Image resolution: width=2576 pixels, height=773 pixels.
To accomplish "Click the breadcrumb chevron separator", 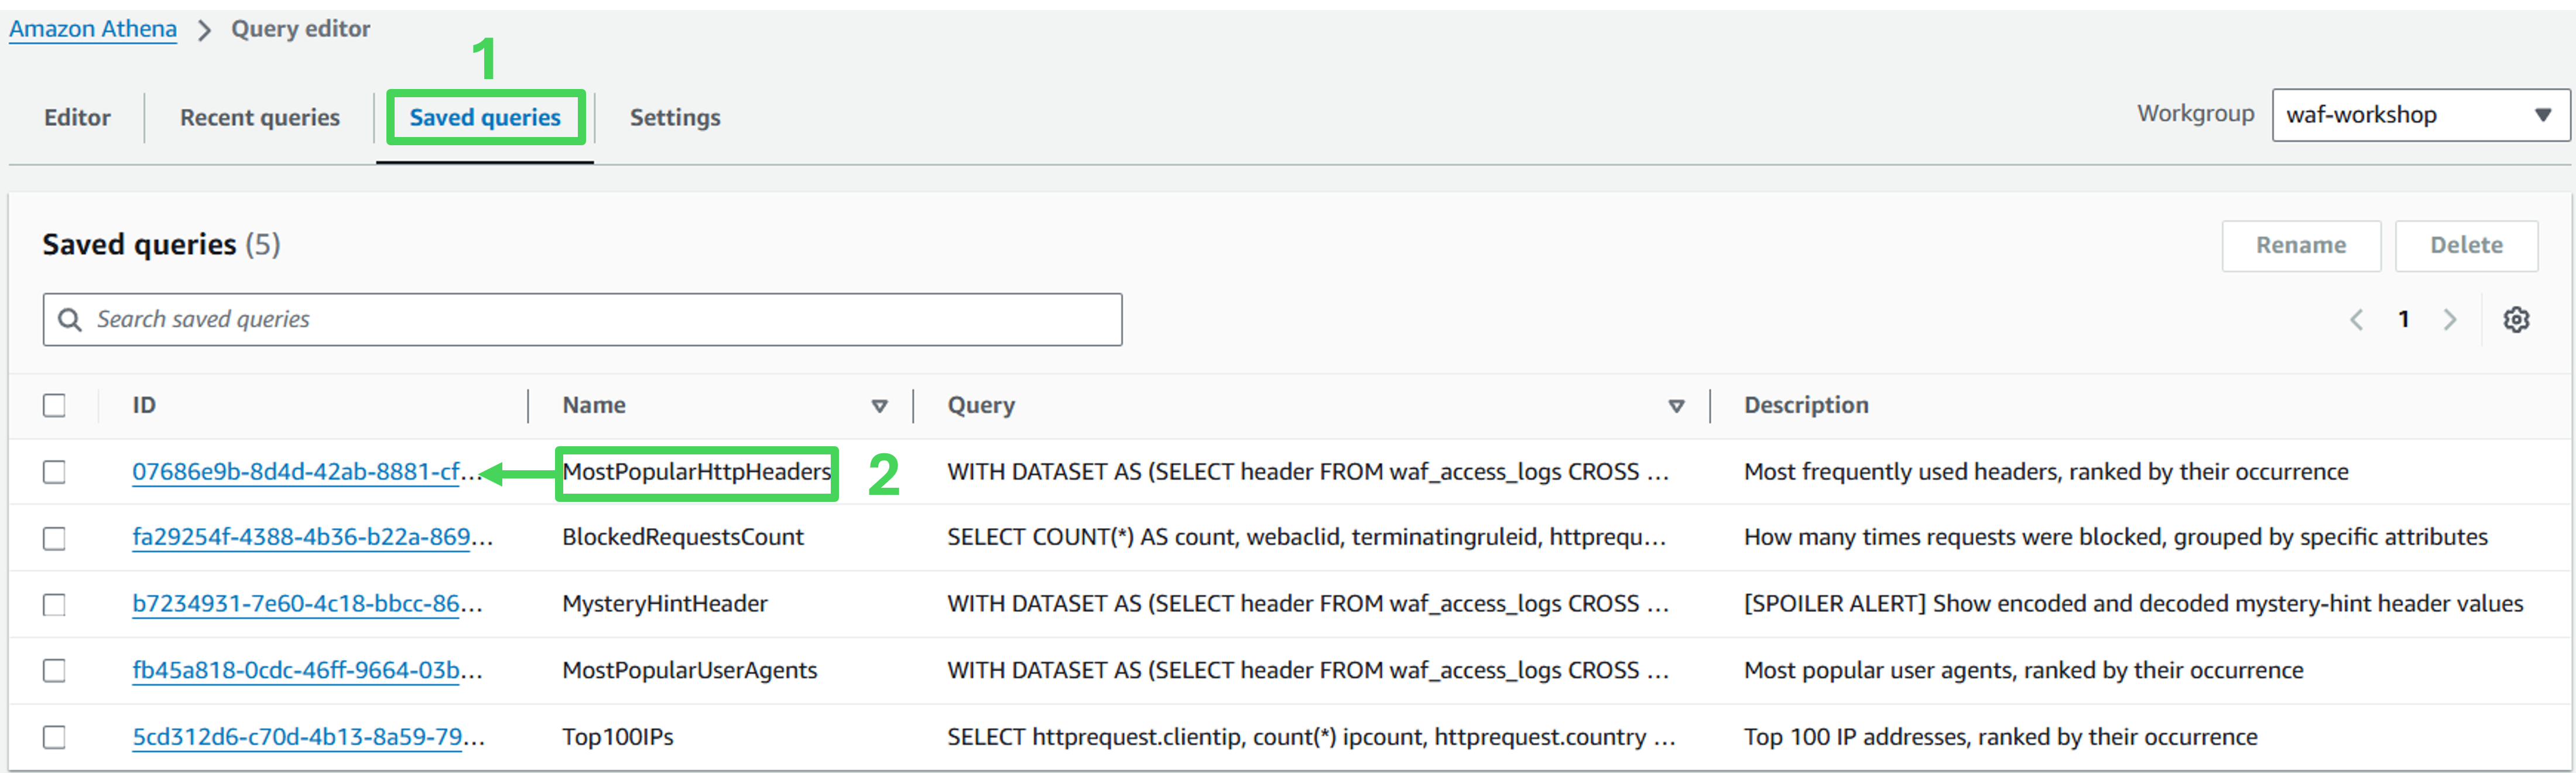I will point(204,30).
